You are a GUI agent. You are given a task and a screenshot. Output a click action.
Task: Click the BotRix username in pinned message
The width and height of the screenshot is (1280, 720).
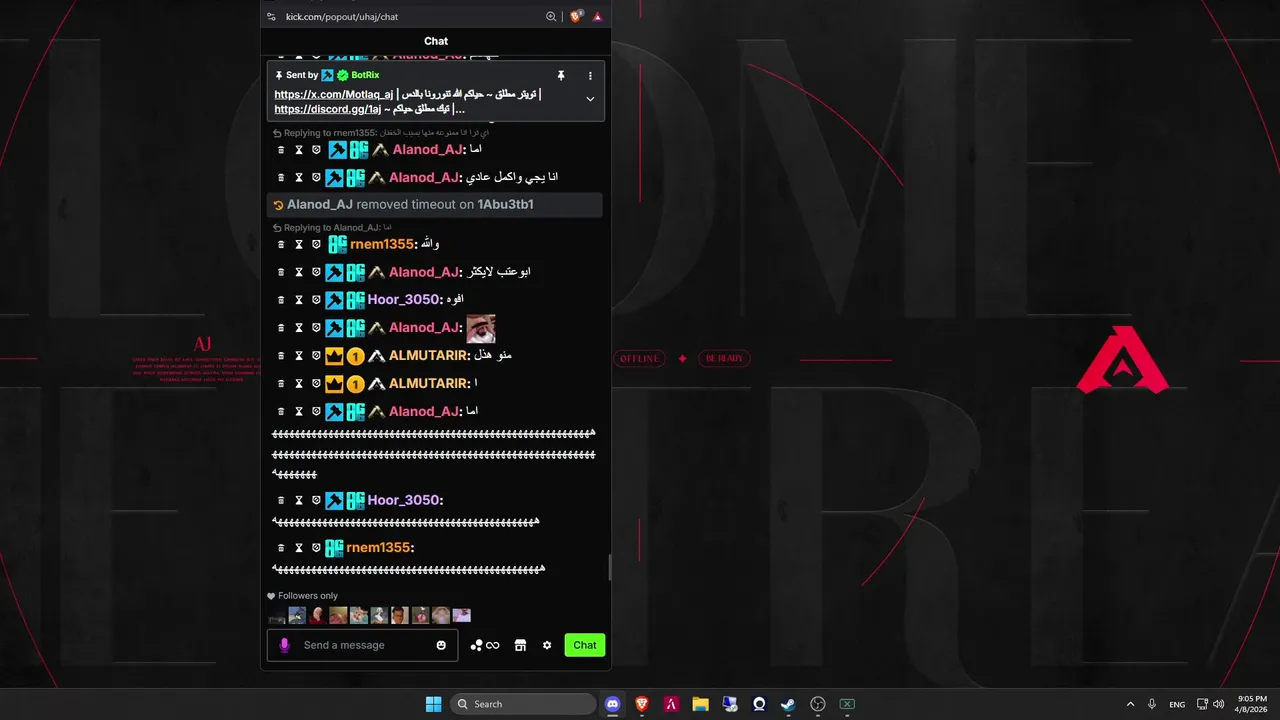point(365,75)
